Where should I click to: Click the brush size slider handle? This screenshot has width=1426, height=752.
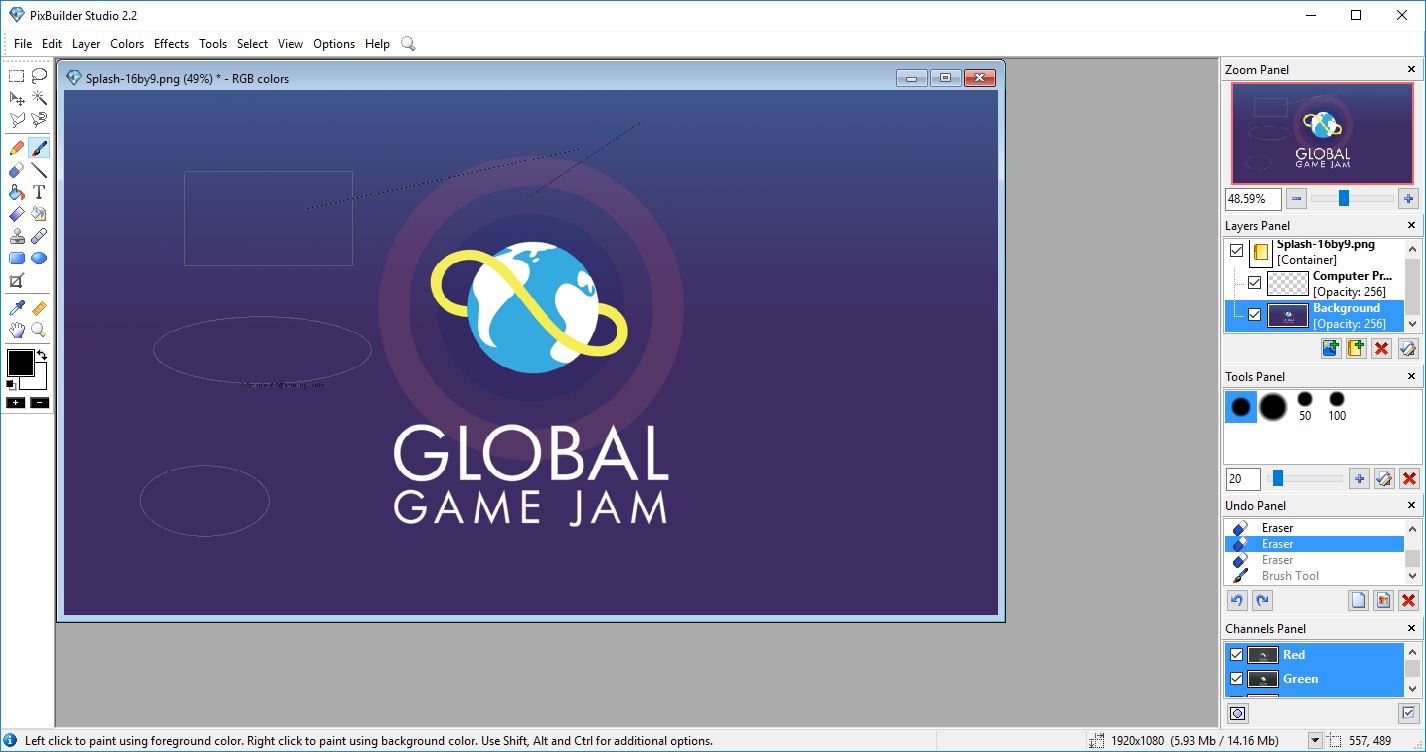[1277, 479]
